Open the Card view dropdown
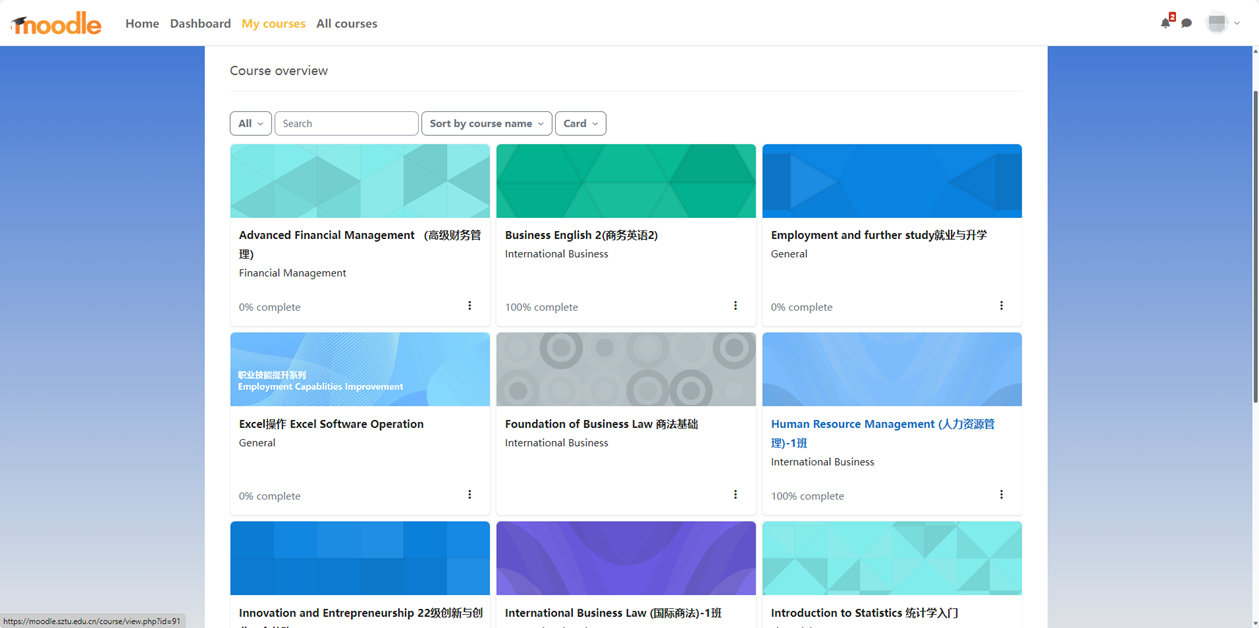This screenshot has height=628, width=1259. pyautogui.click(x=580, y=124)
